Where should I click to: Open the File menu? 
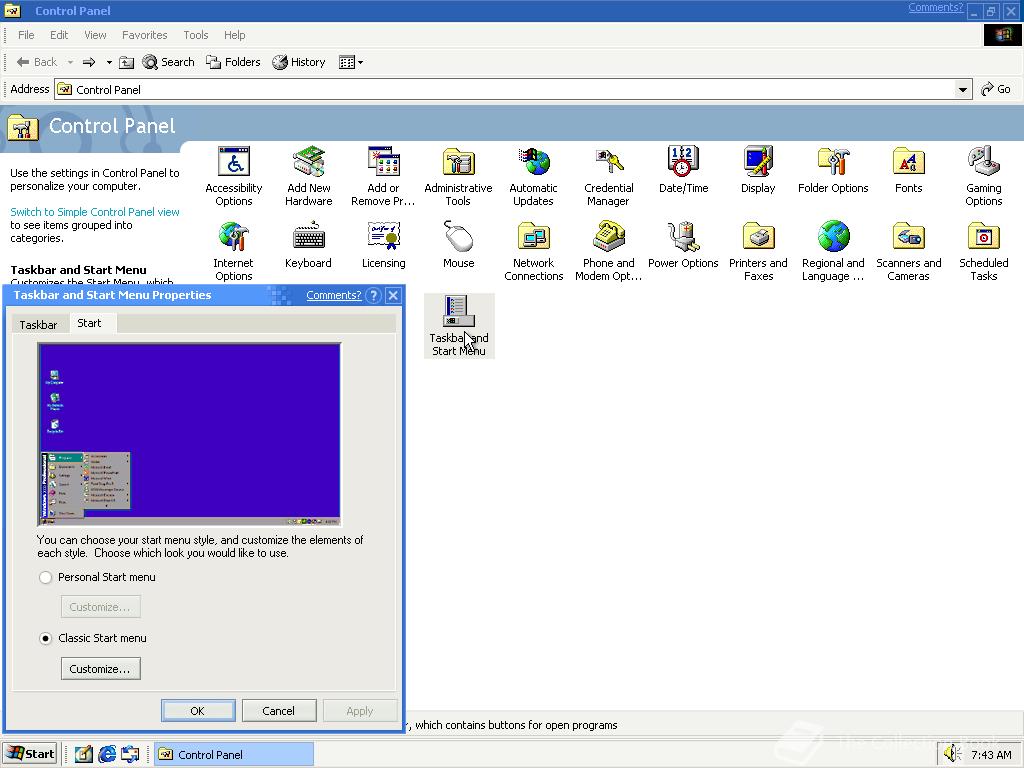point(26,35)
